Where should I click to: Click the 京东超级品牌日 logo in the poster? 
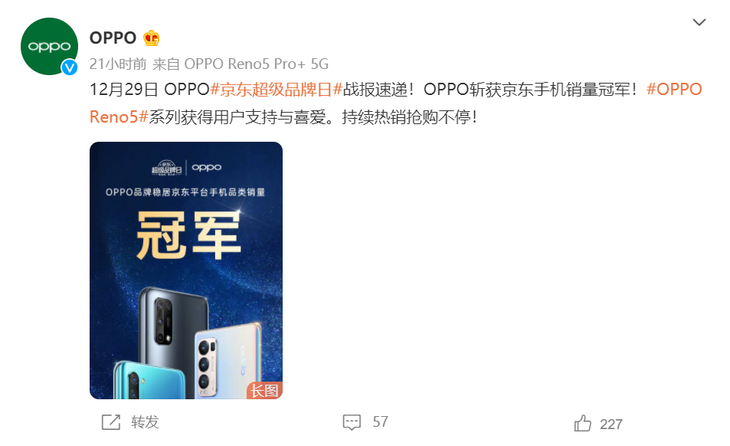(167, 168)
